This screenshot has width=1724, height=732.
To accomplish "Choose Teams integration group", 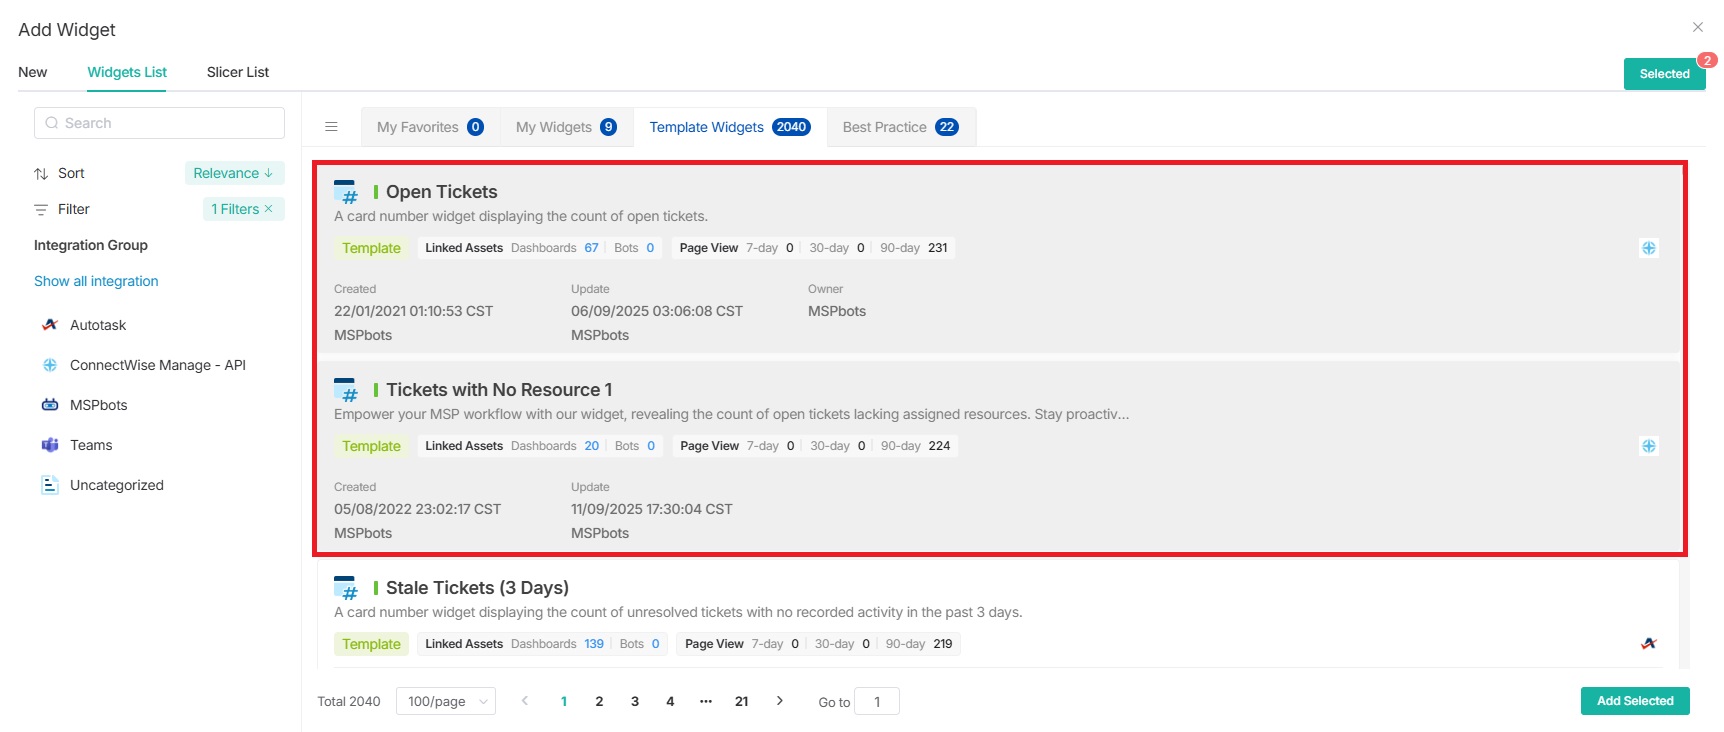I will tap(90, 445).
